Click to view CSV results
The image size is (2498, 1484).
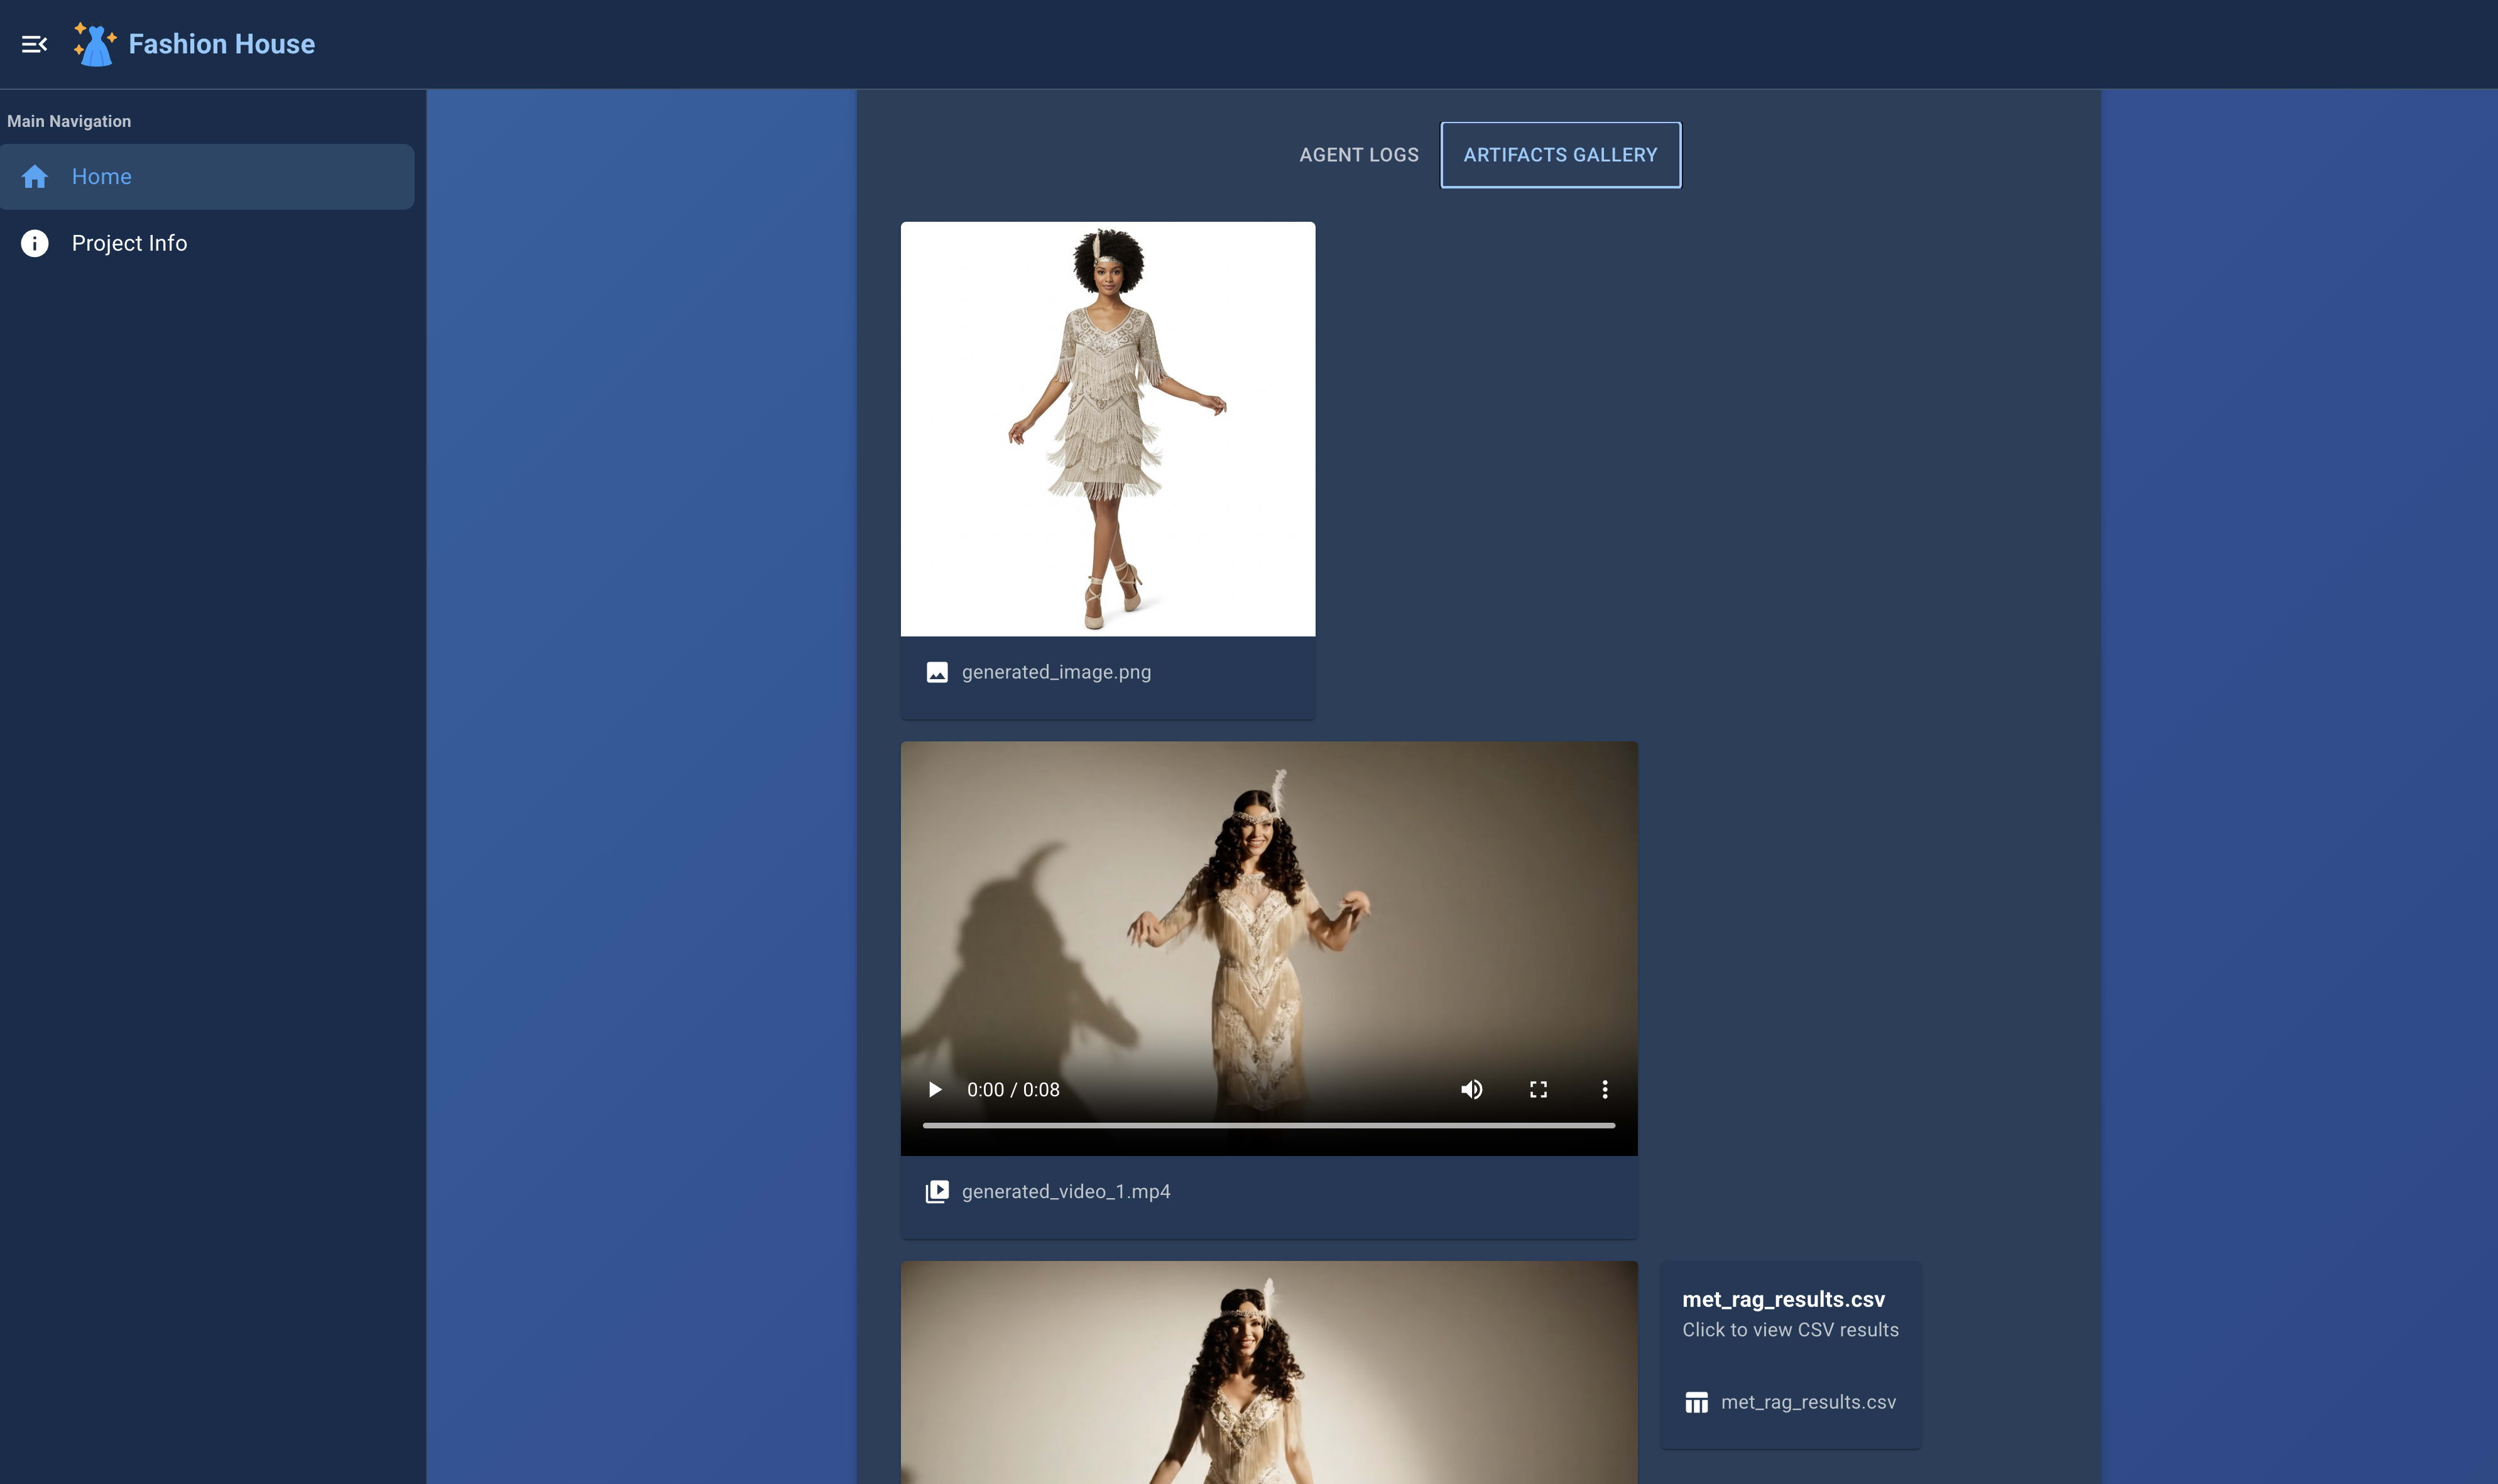point(1789,1329)
